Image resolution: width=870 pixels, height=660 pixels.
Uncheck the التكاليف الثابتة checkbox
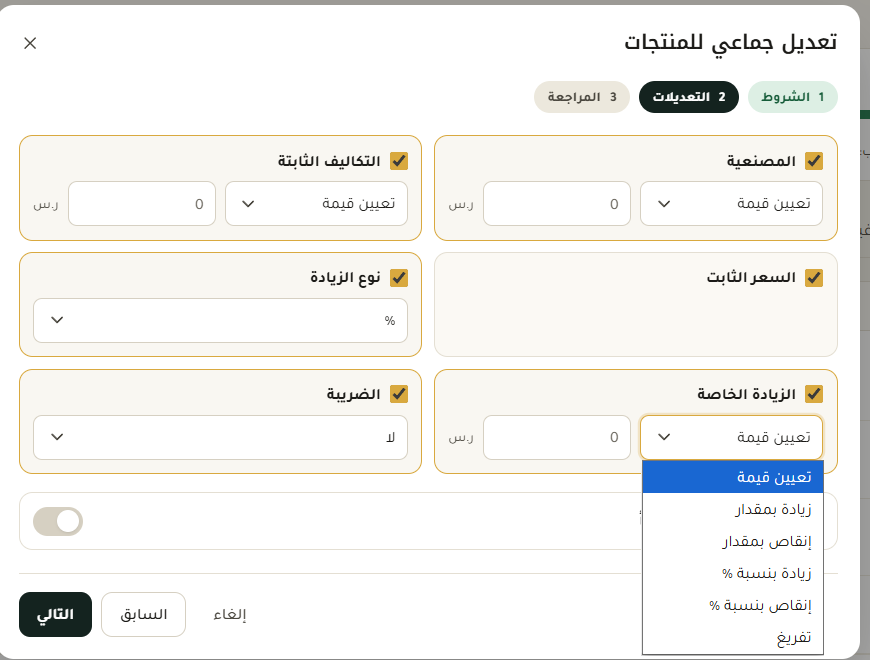[399, 161]
